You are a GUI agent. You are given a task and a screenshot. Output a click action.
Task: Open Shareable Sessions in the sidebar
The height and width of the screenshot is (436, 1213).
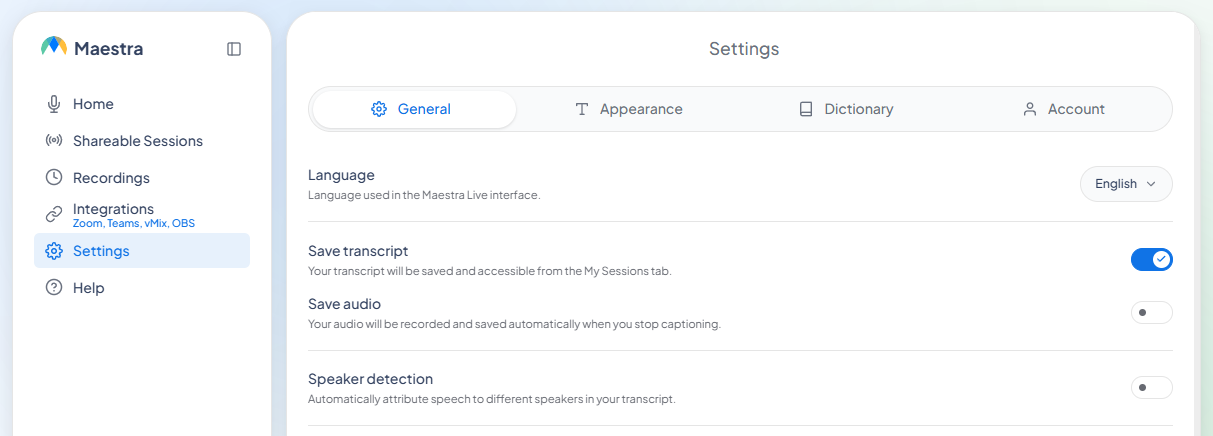(x=142, y=141)
